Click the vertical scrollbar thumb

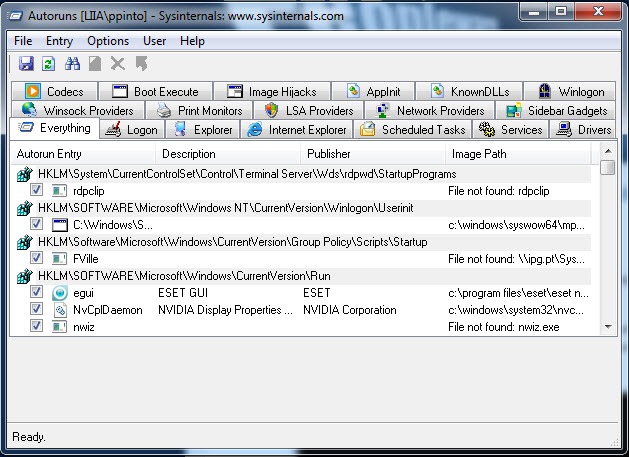click(608, 167)
